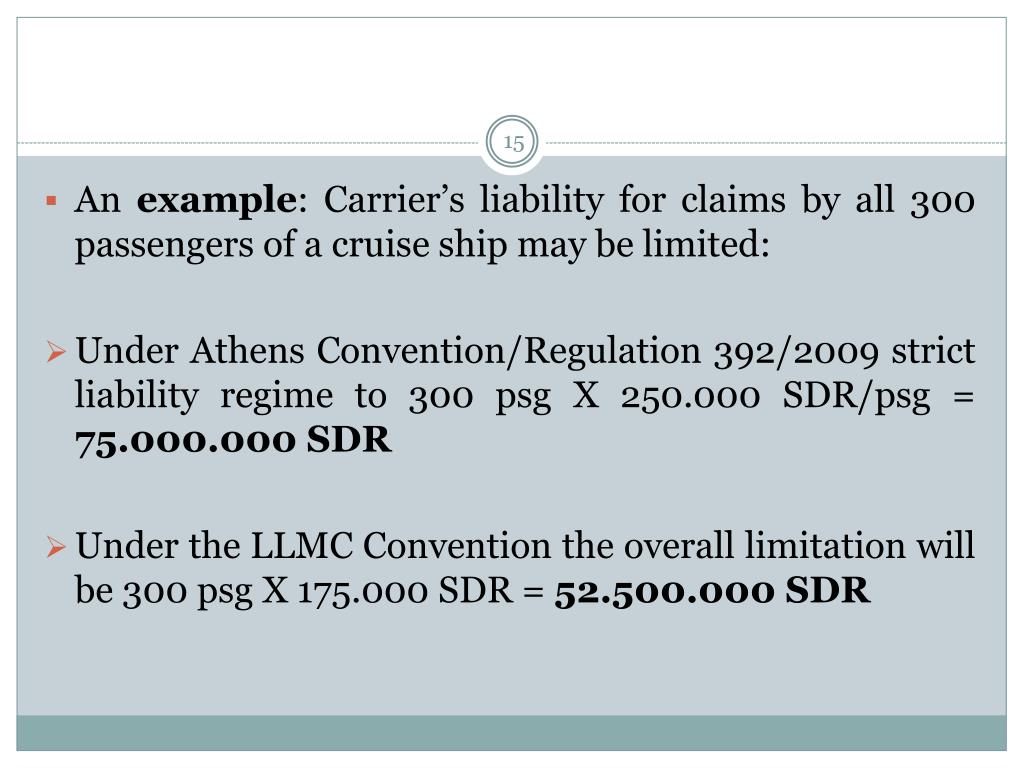Click the bold '75.000.000 SDR' total
The height and width of the screenshot is (768, 1024).
click(x=233, y=440)
